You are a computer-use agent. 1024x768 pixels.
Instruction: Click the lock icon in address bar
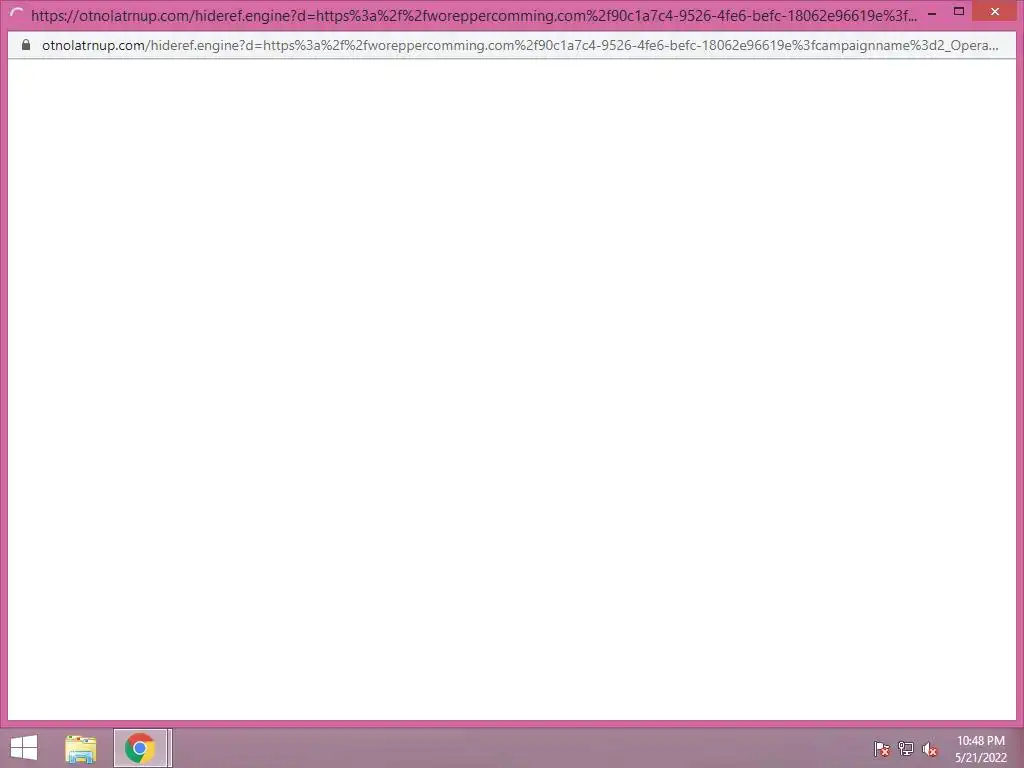25,45
